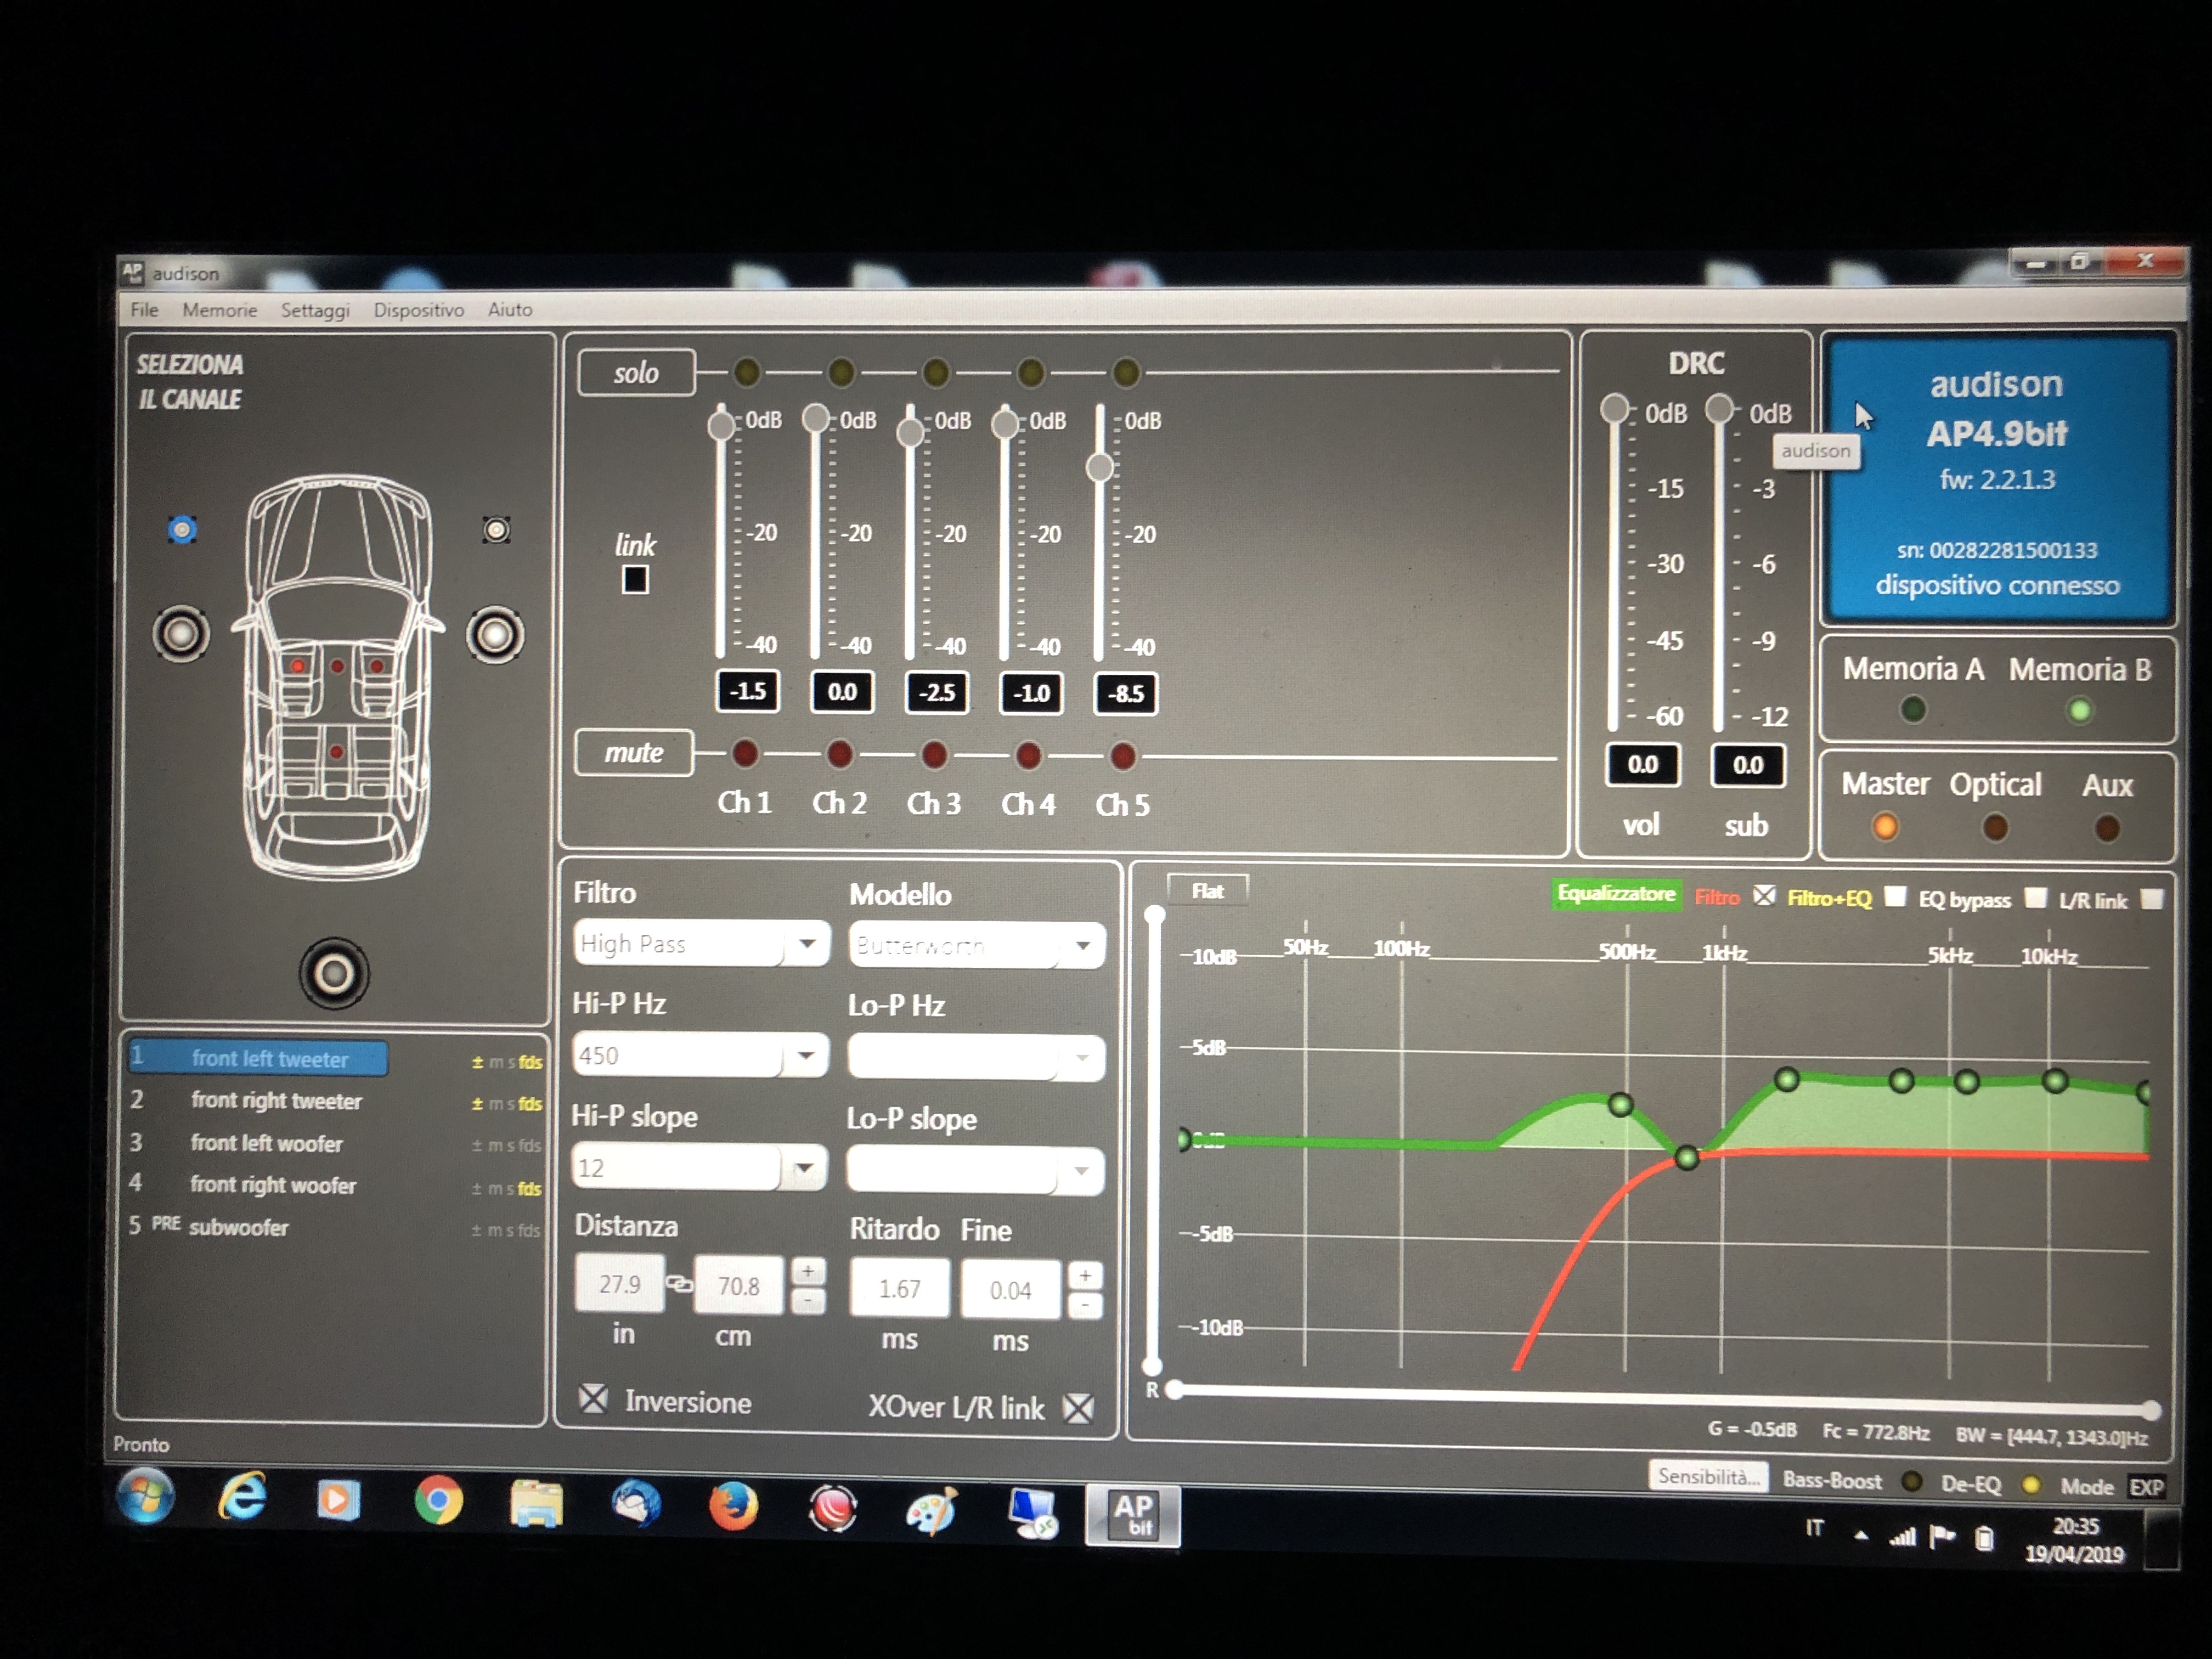Open the Lo-P Hz dropdown

tap(976, 1058)
